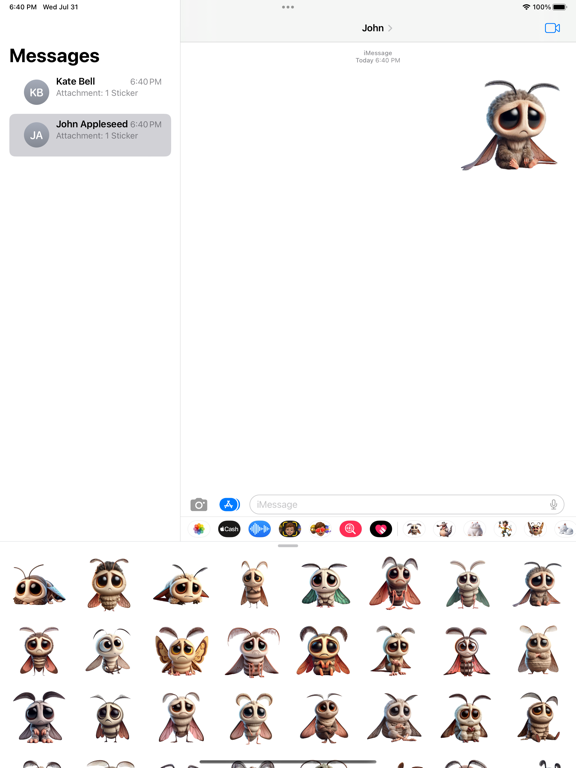The height and width of the screenshot is (768, 576).
Task: Open the red #images search app
Action: [x=351, y=529]
